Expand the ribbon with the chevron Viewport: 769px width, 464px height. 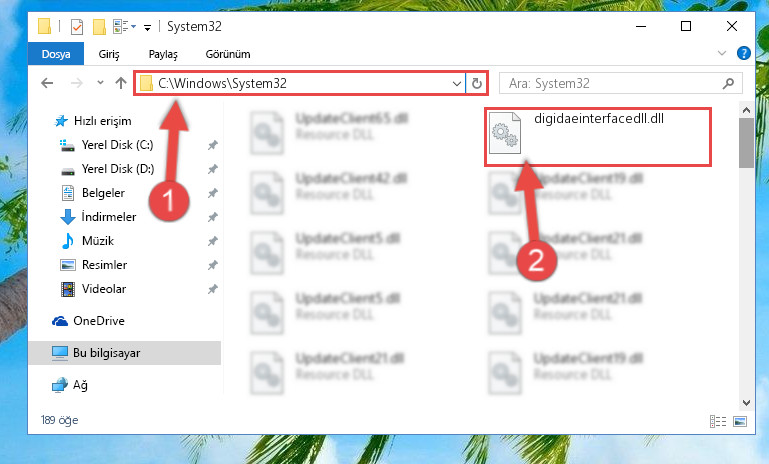pos(721,53)
